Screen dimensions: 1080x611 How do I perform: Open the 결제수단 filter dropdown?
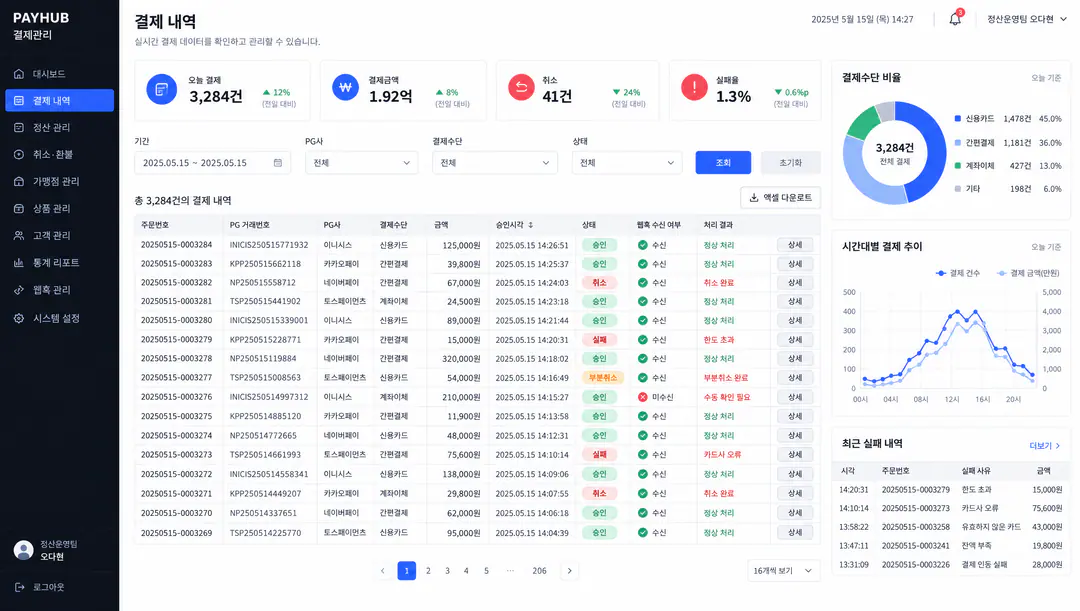click(494, 163)
